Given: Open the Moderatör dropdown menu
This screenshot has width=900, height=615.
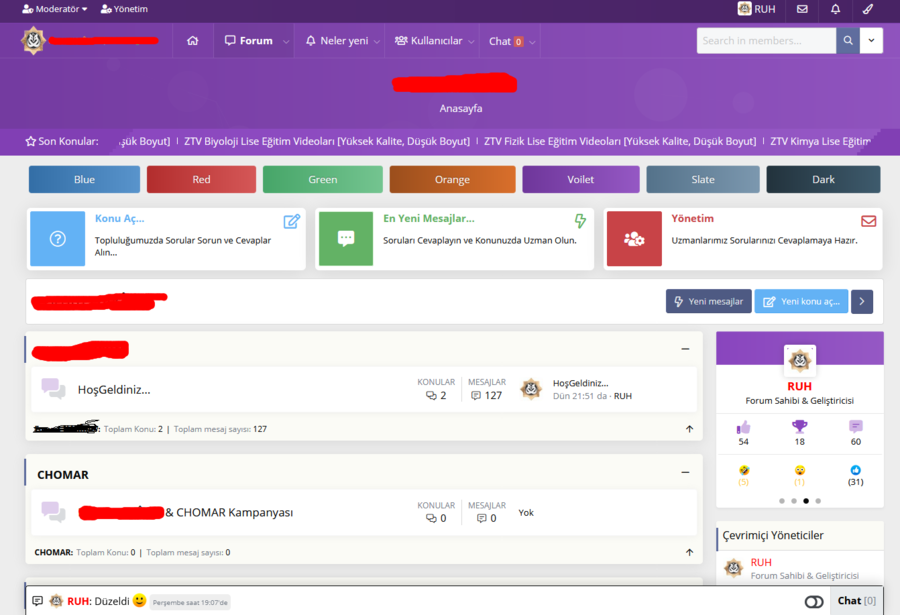Looking at the screenshot, I should (55, 9).
